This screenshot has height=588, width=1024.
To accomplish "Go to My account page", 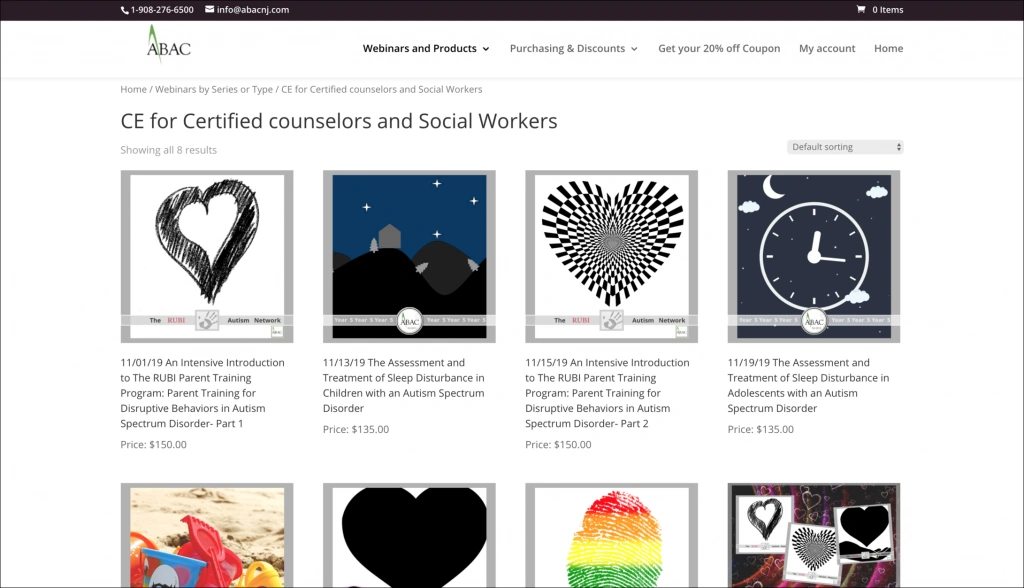I will pos(827,48).
